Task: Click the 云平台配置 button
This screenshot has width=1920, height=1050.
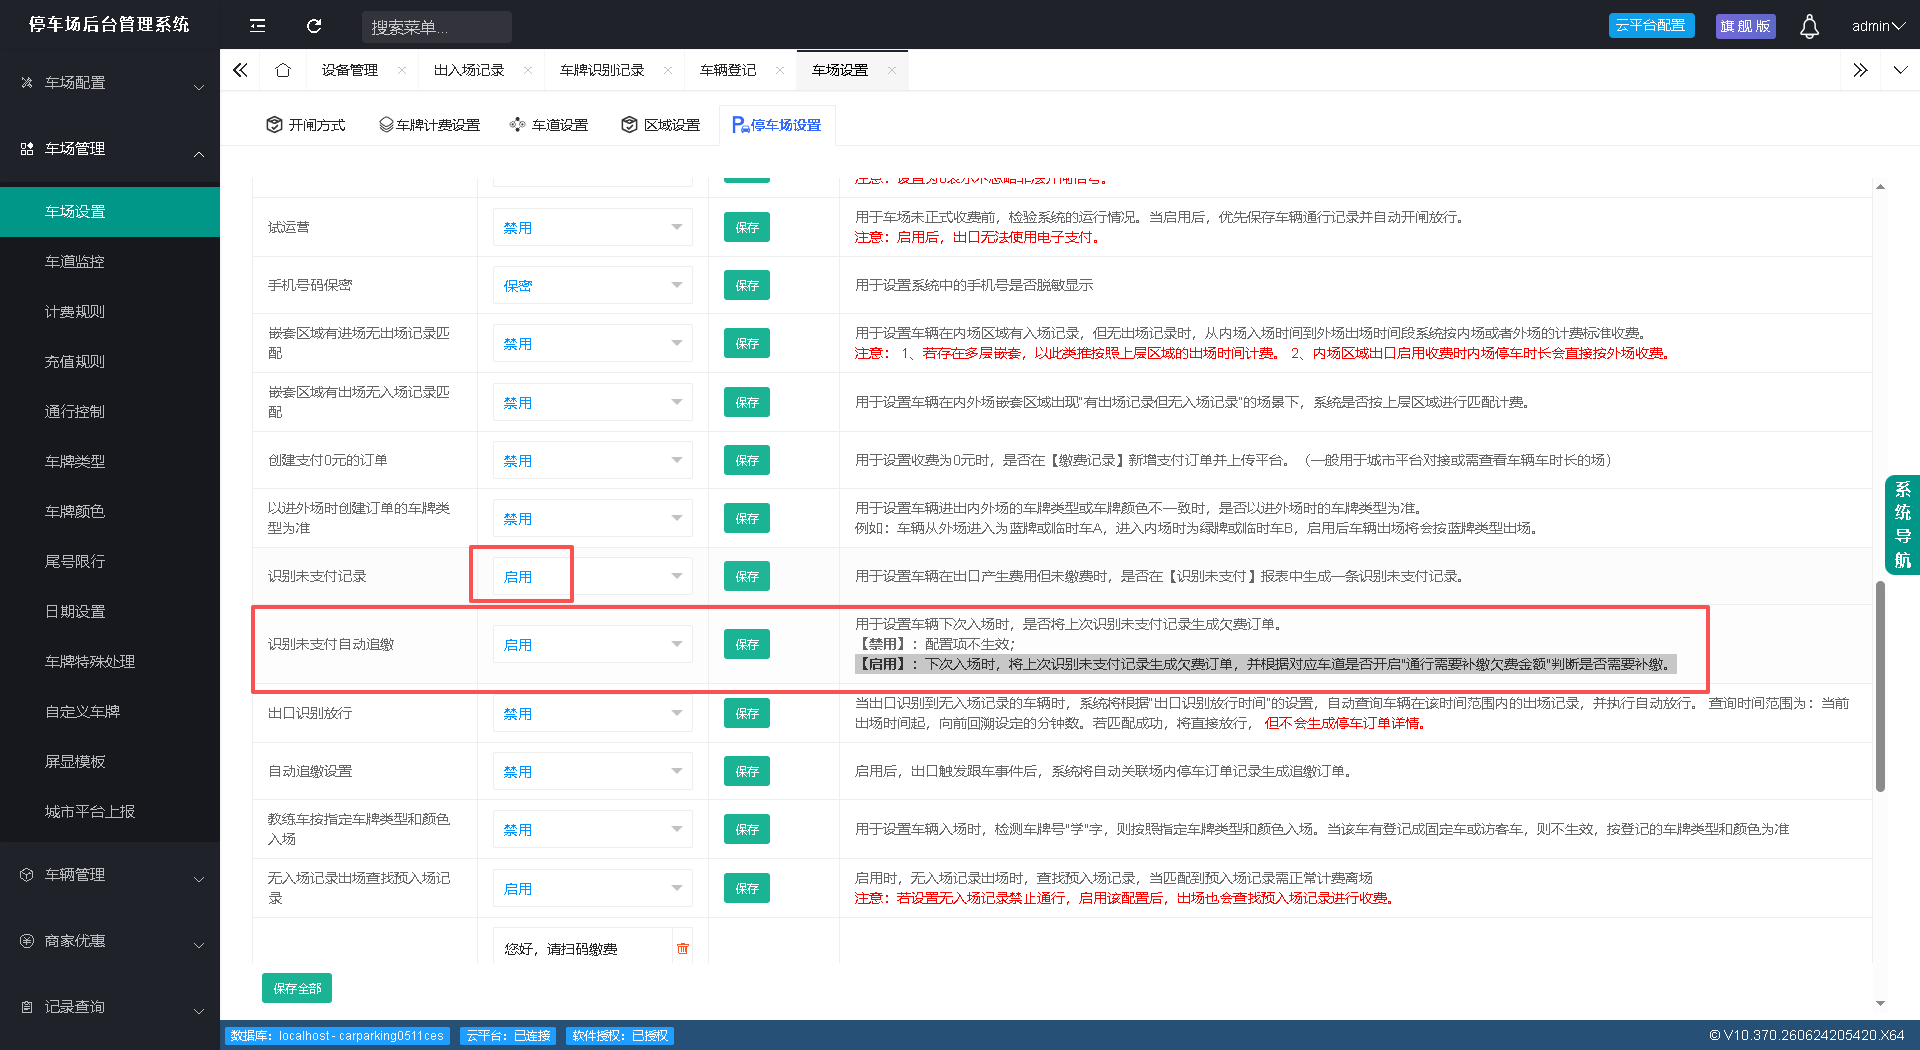Action: 1651,25
